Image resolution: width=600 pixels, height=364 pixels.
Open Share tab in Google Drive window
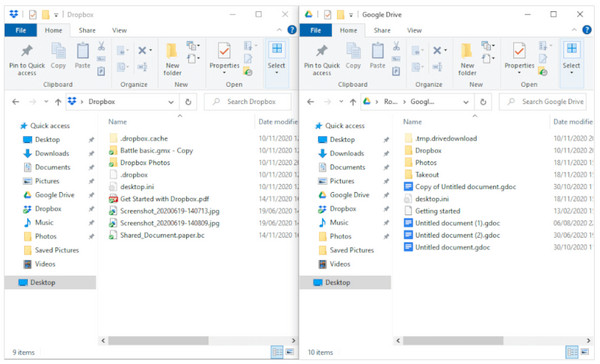point(382,30)
